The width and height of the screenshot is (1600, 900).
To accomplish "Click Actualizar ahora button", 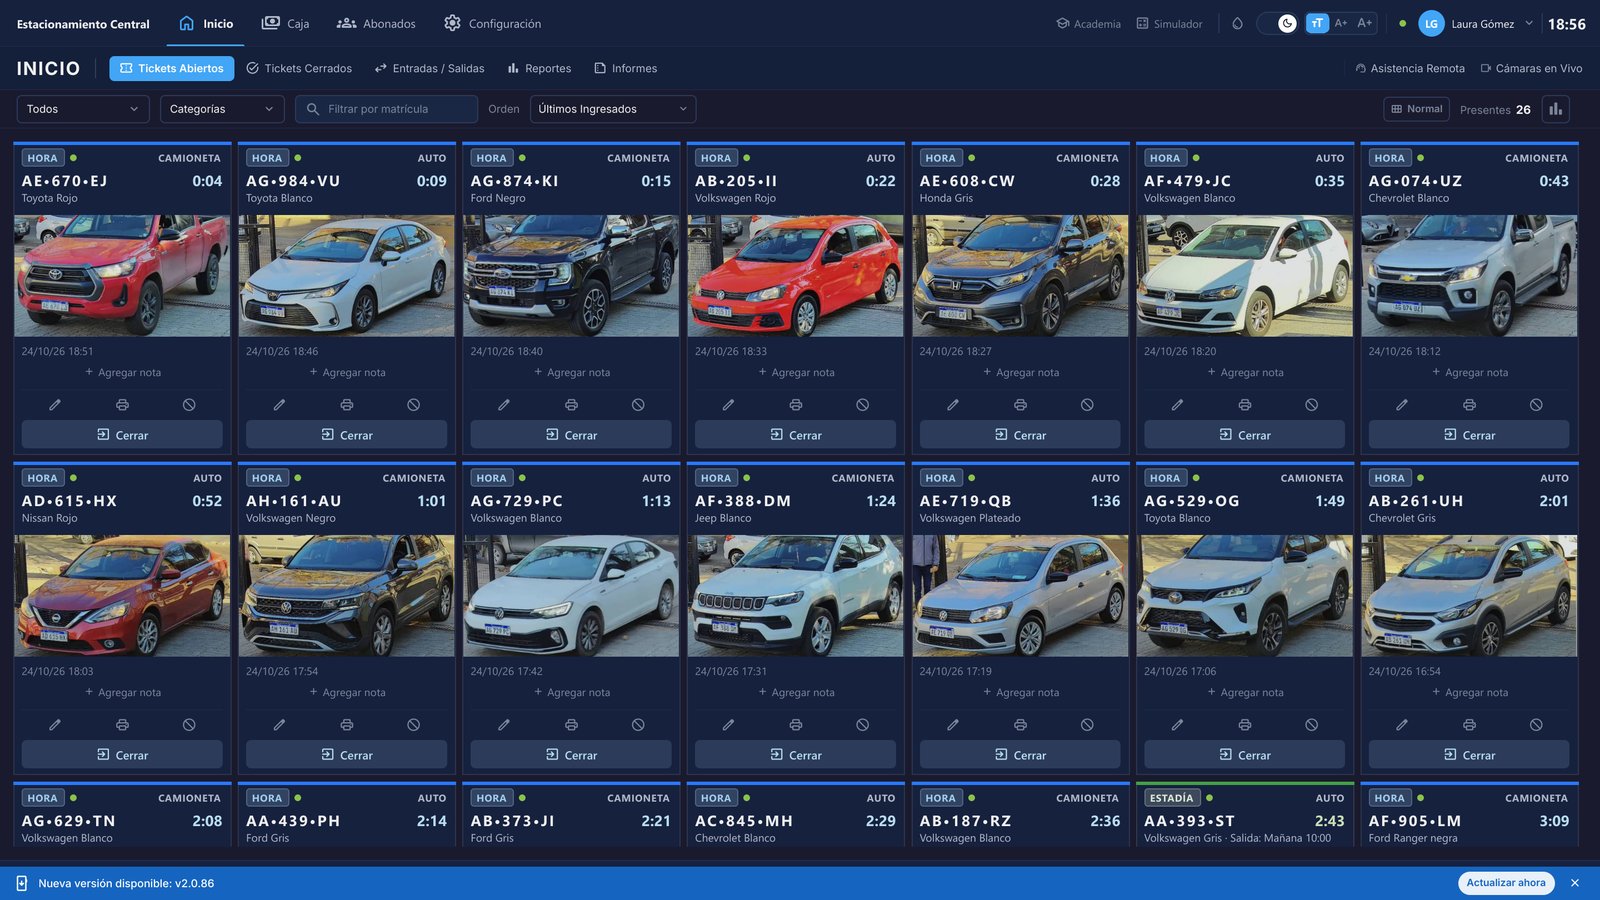I will [x=1505, y=883].
